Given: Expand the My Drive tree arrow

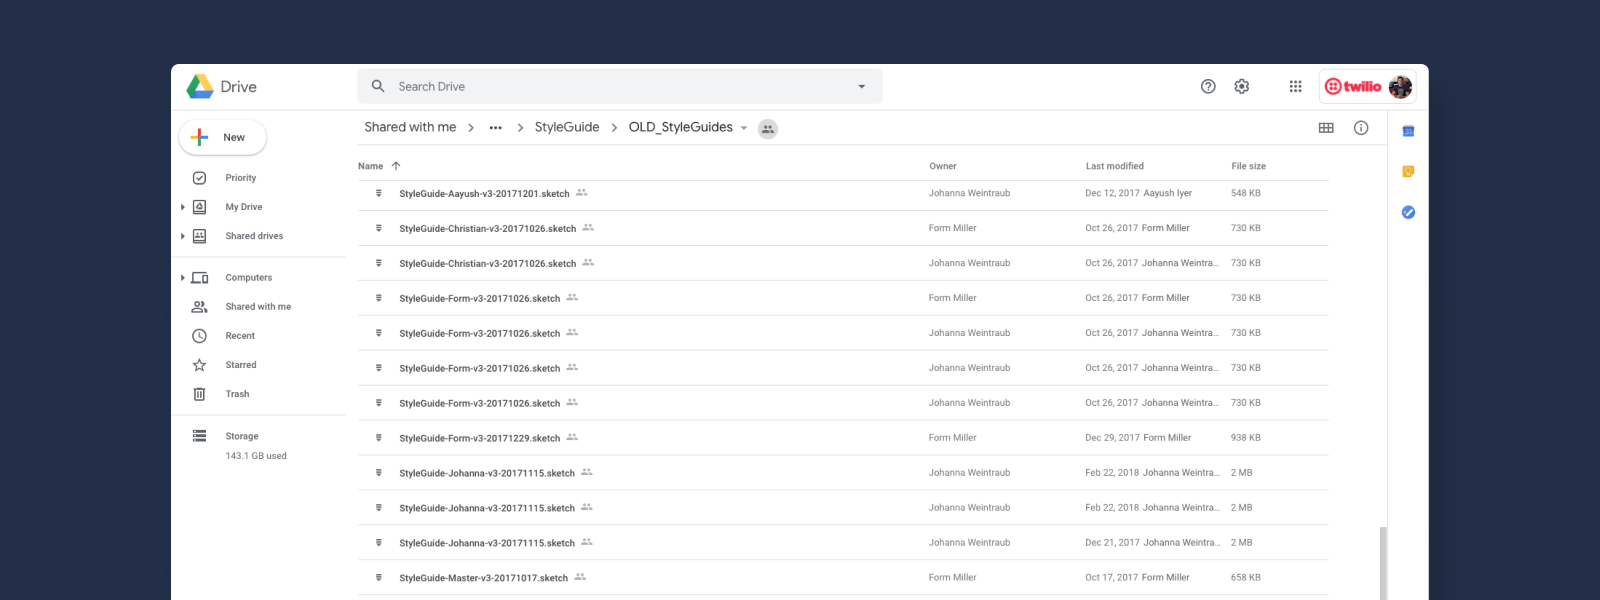Looking at the screenshot, I should pos(182,207).
